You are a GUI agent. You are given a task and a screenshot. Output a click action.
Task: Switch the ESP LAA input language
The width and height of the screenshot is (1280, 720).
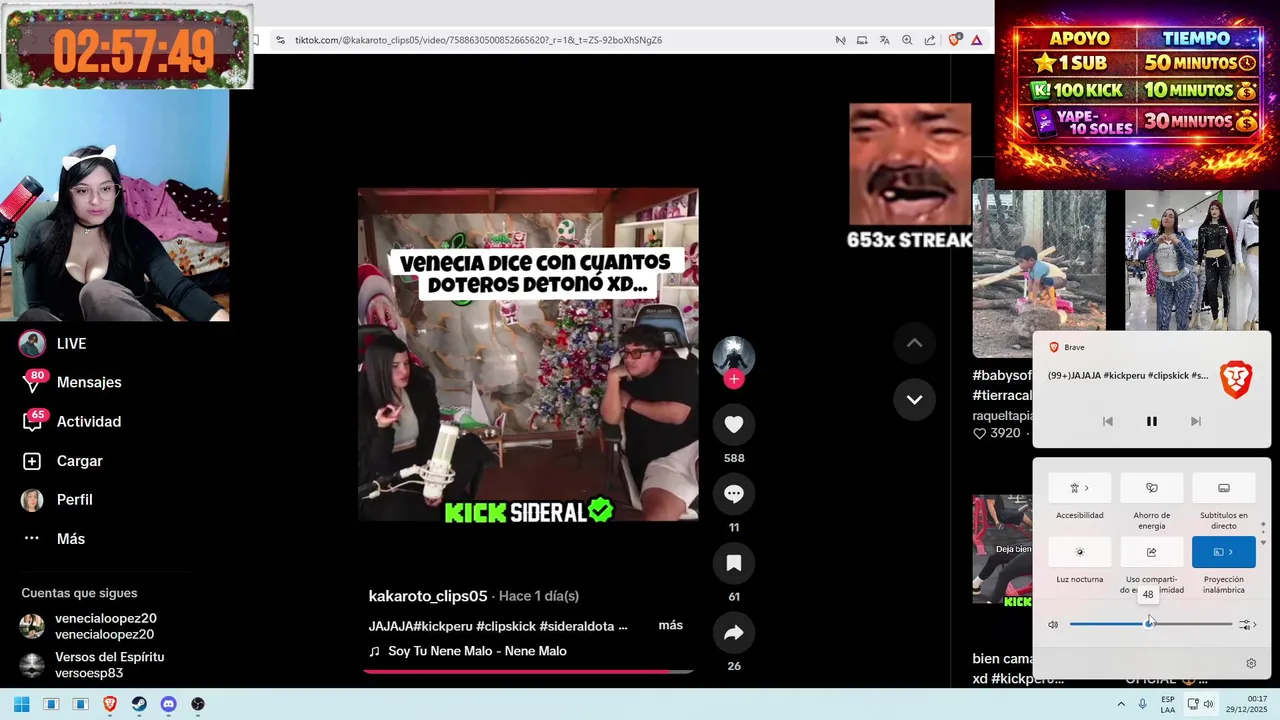tap(1168, 704)
